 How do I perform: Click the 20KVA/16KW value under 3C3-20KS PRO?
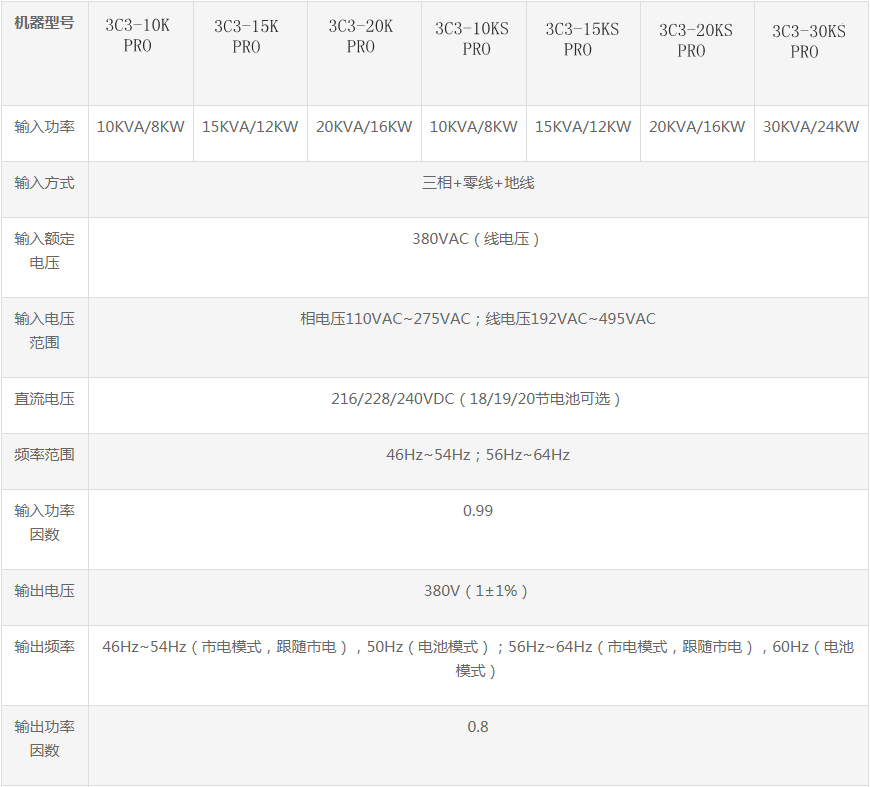tap(697, 127)
